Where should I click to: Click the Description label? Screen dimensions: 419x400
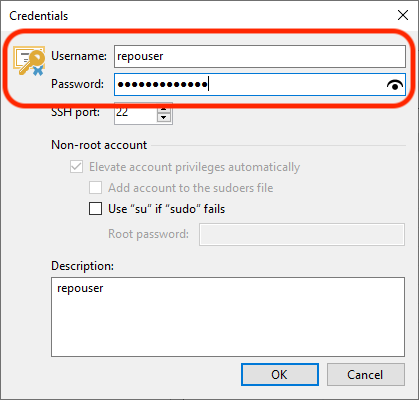click(82, 266)
